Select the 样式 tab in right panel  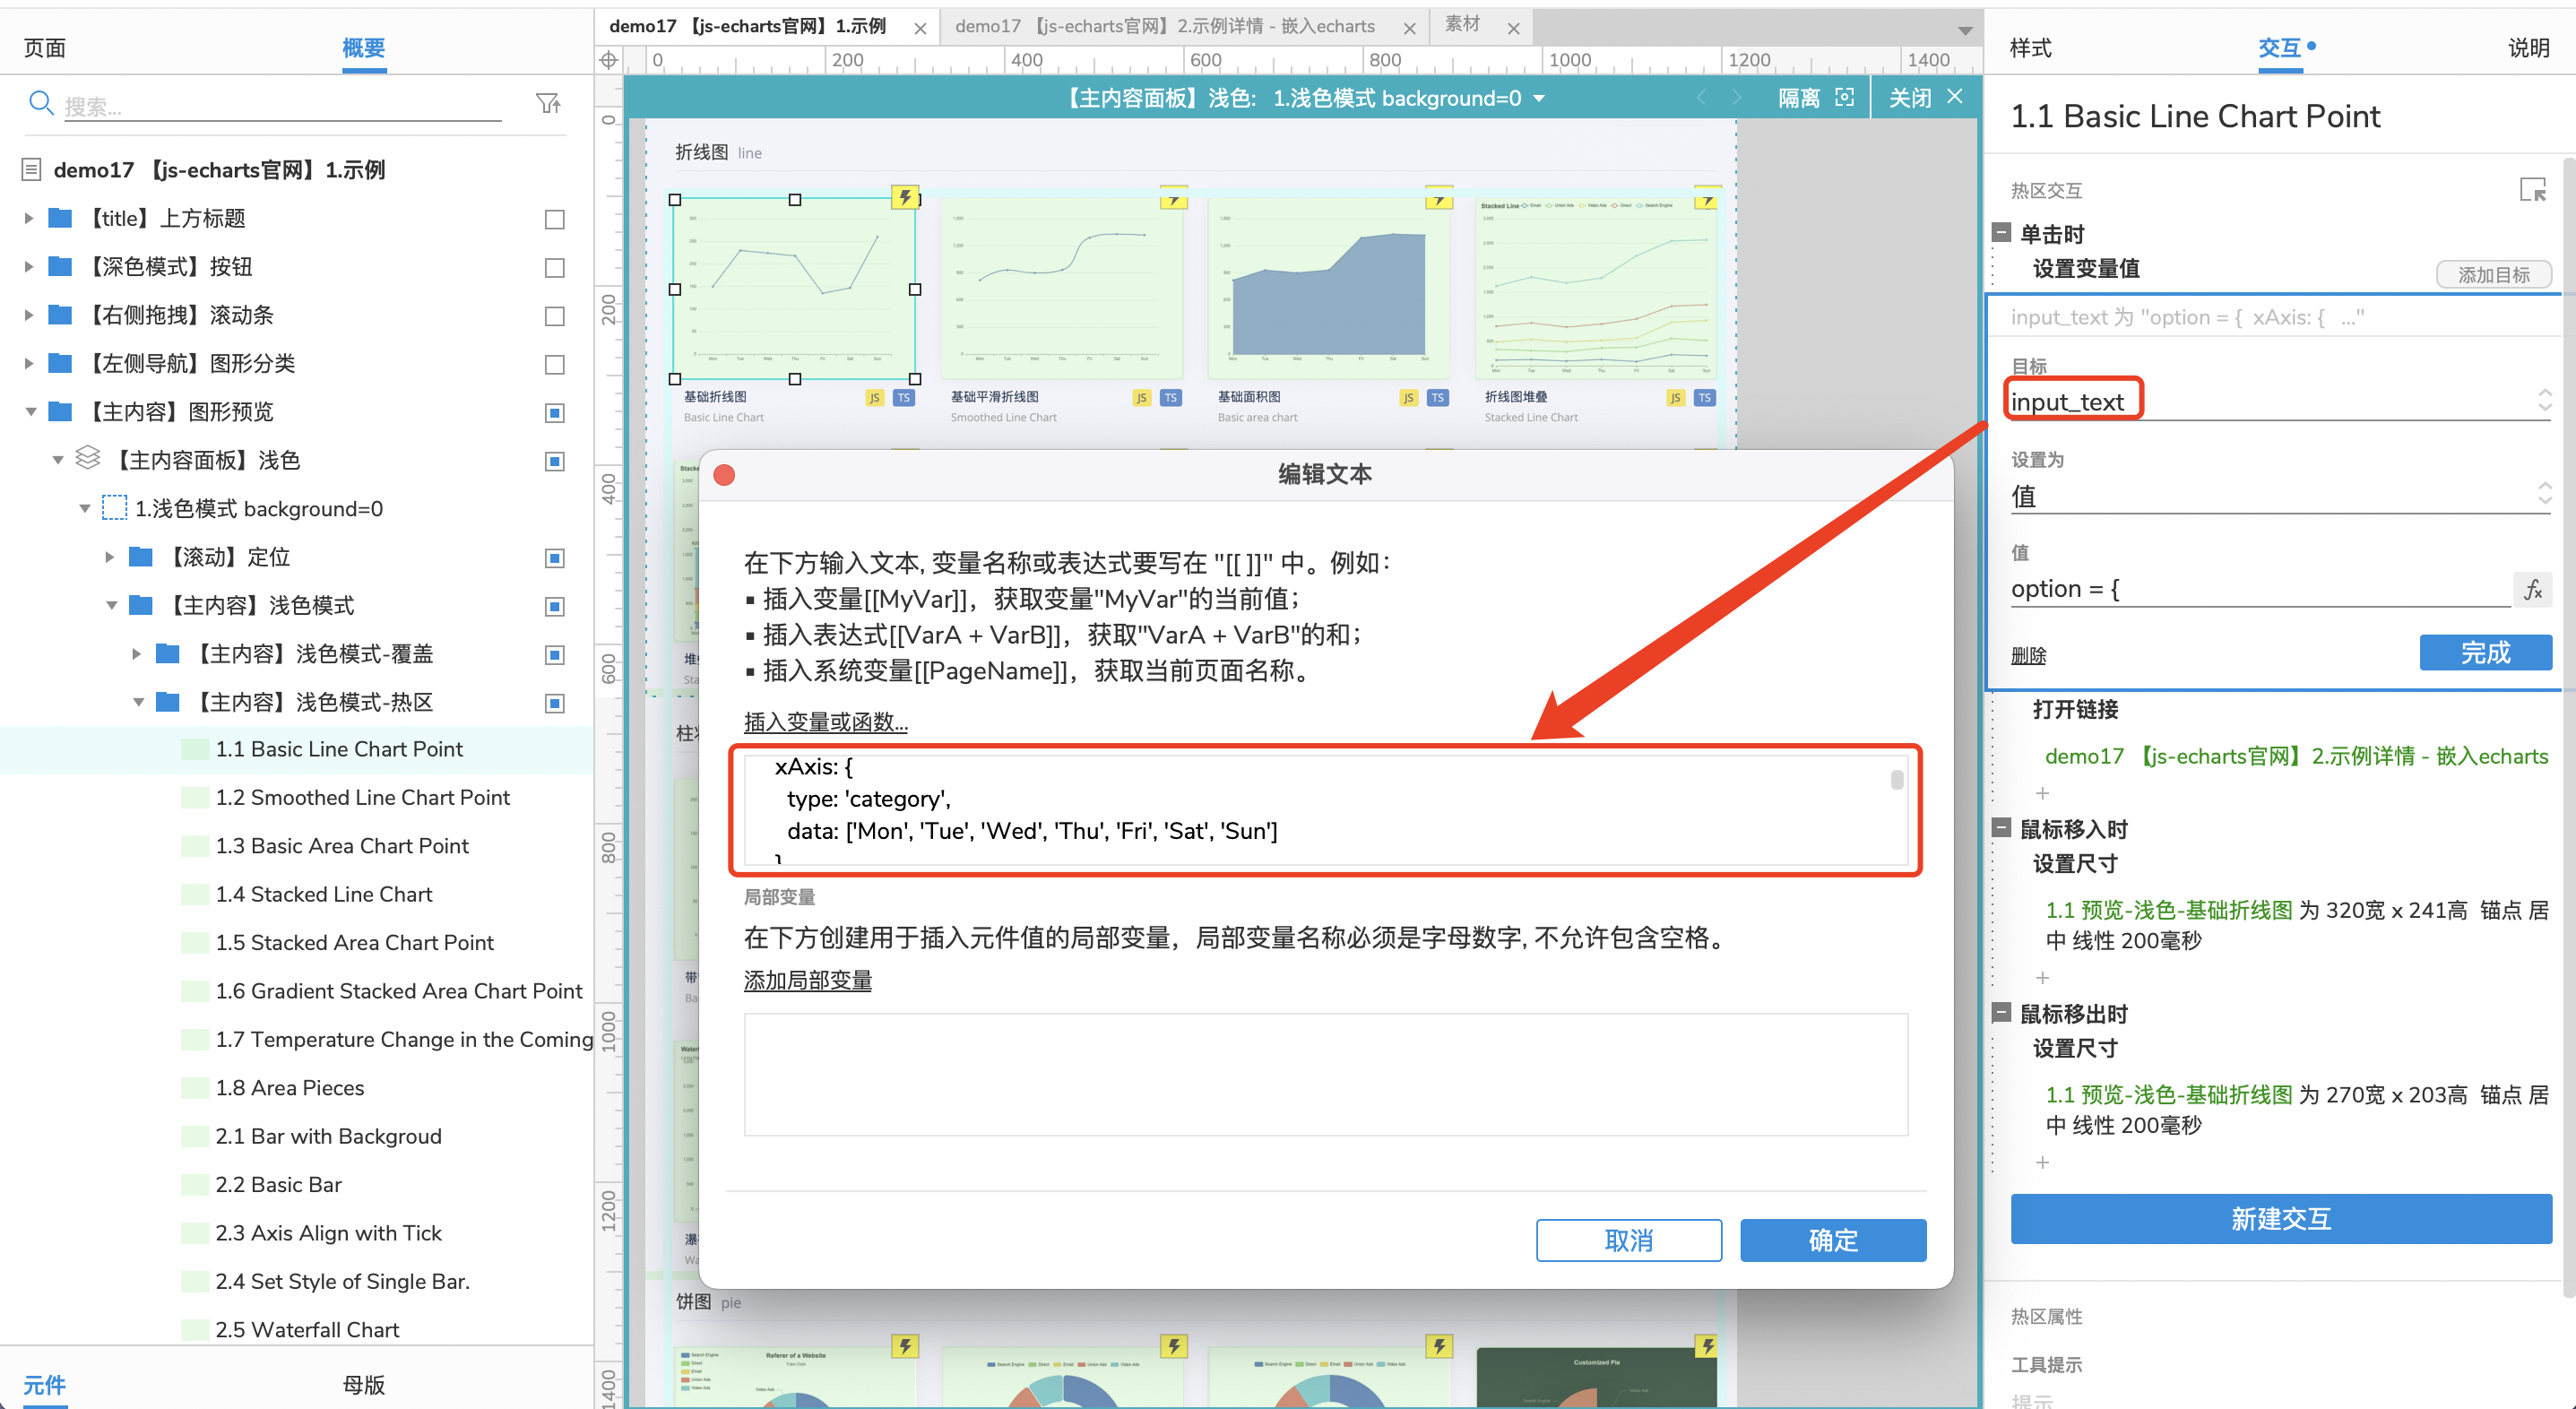tap(2033, 47)
